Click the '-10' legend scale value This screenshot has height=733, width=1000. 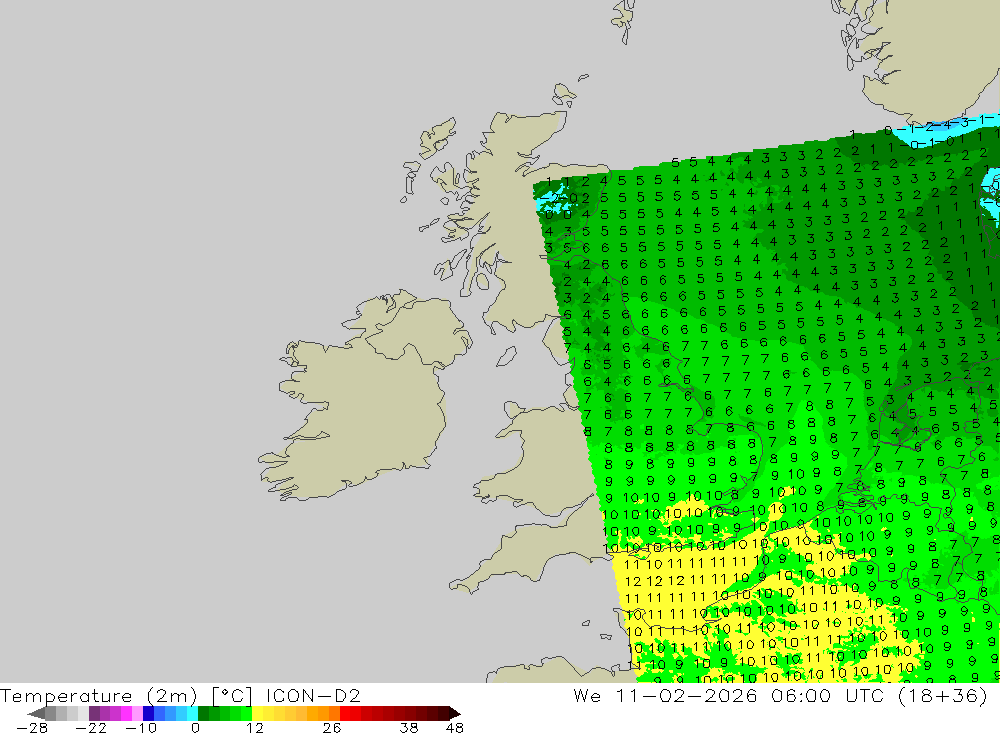(141, 727)
